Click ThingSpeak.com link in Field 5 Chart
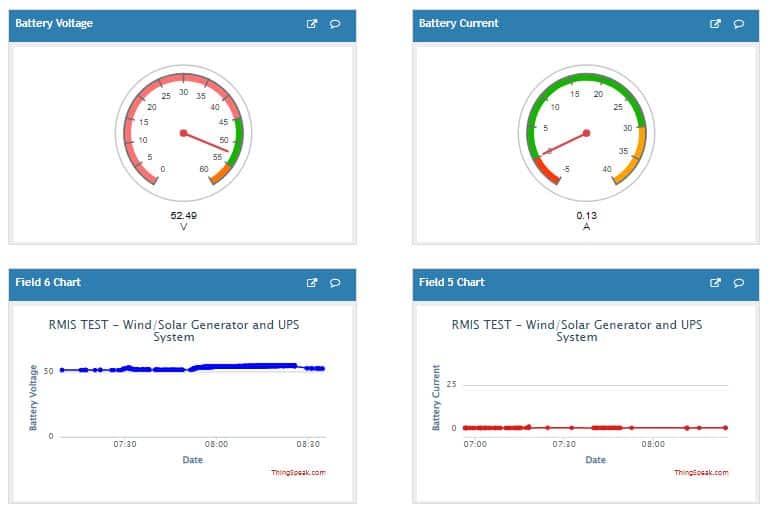770x515 pixels. tap(701, 473)
